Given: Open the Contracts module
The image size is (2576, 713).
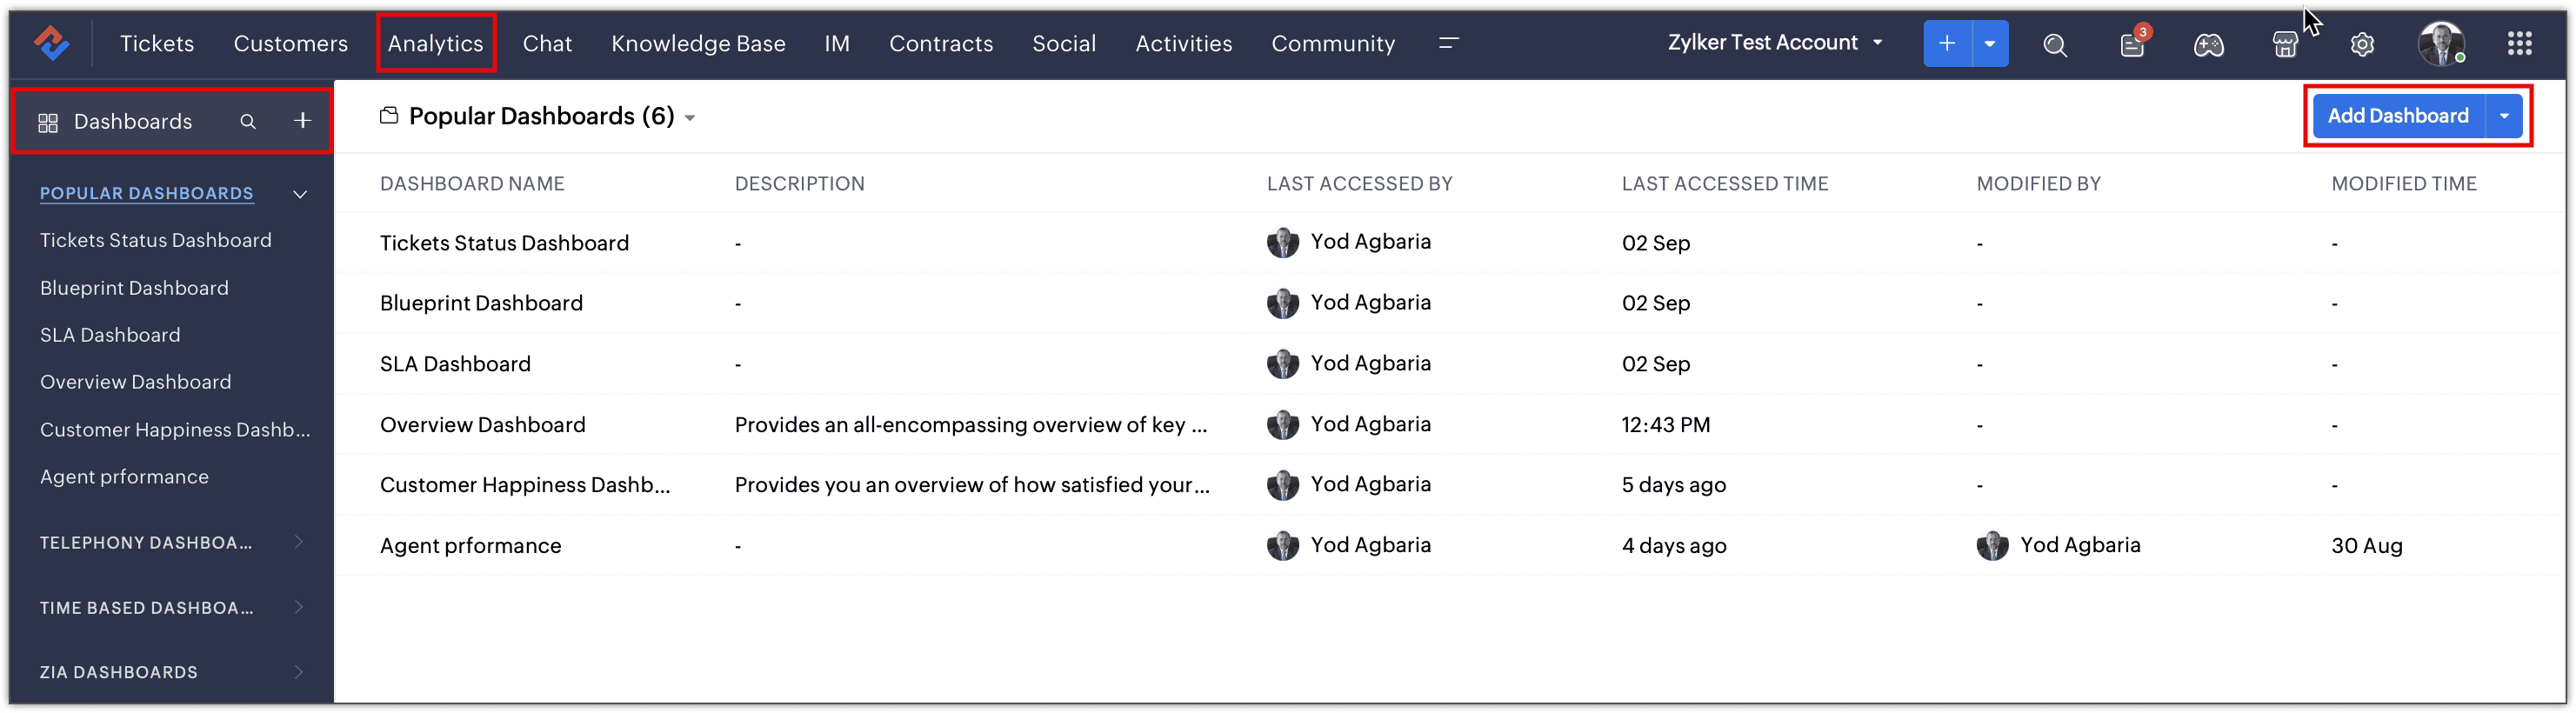Looking at the screenshot, I should [x=941, y=43].
